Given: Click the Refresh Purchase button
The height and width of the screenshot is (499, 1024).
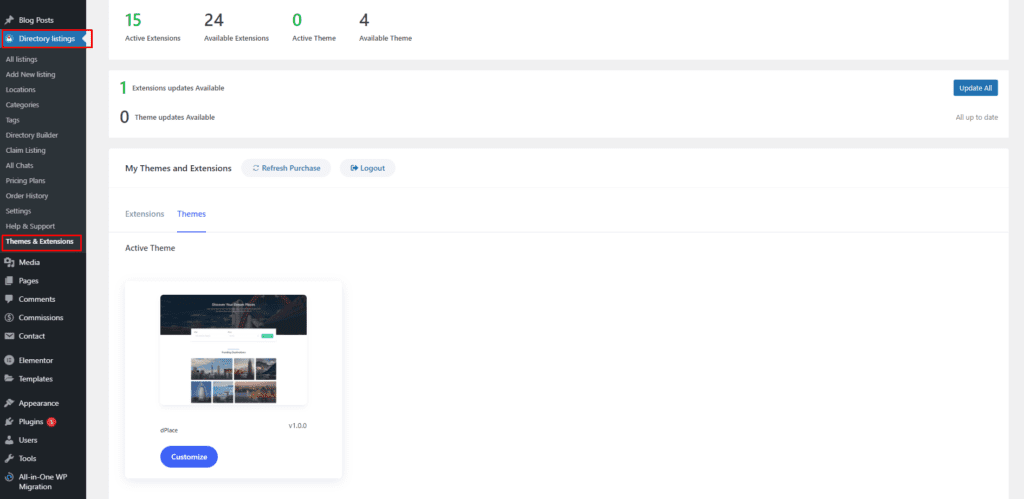Looking at the screenshot, I should 286,168.
